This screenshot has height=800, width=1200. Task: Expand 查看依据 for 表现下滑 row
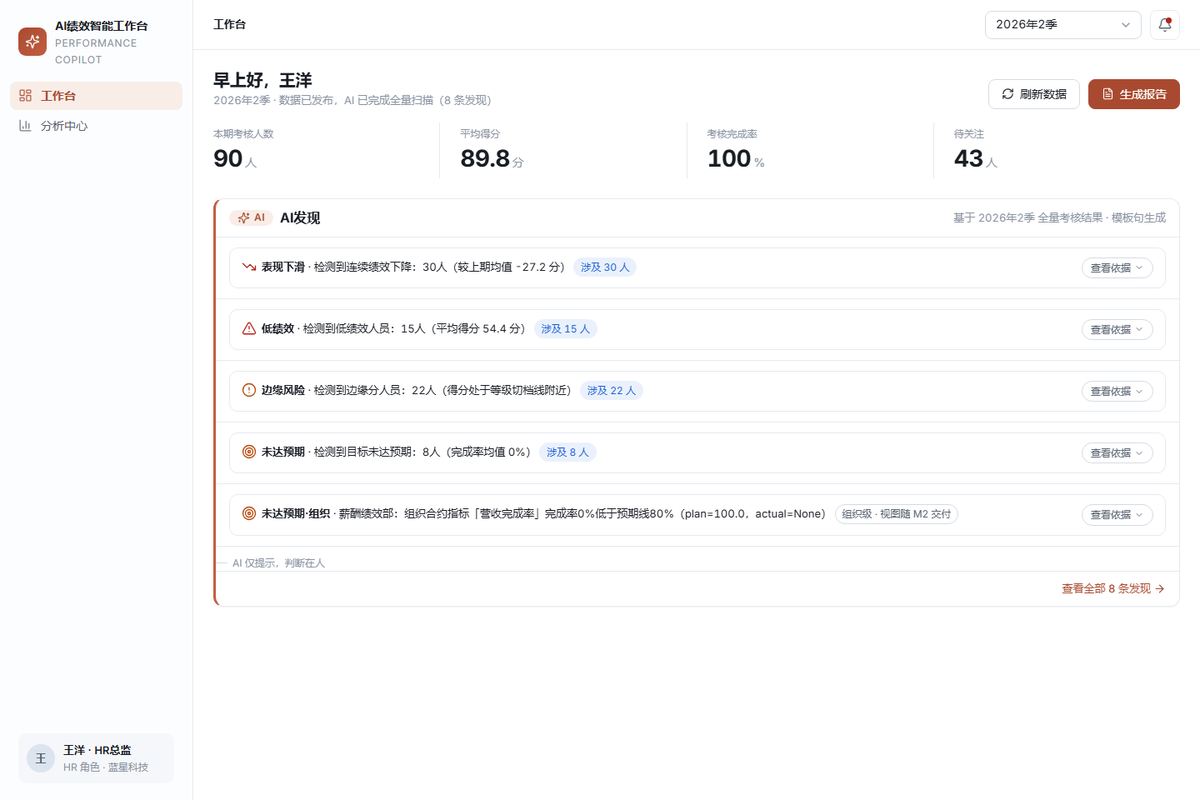pyautogui.click(x=1117, y=268)
